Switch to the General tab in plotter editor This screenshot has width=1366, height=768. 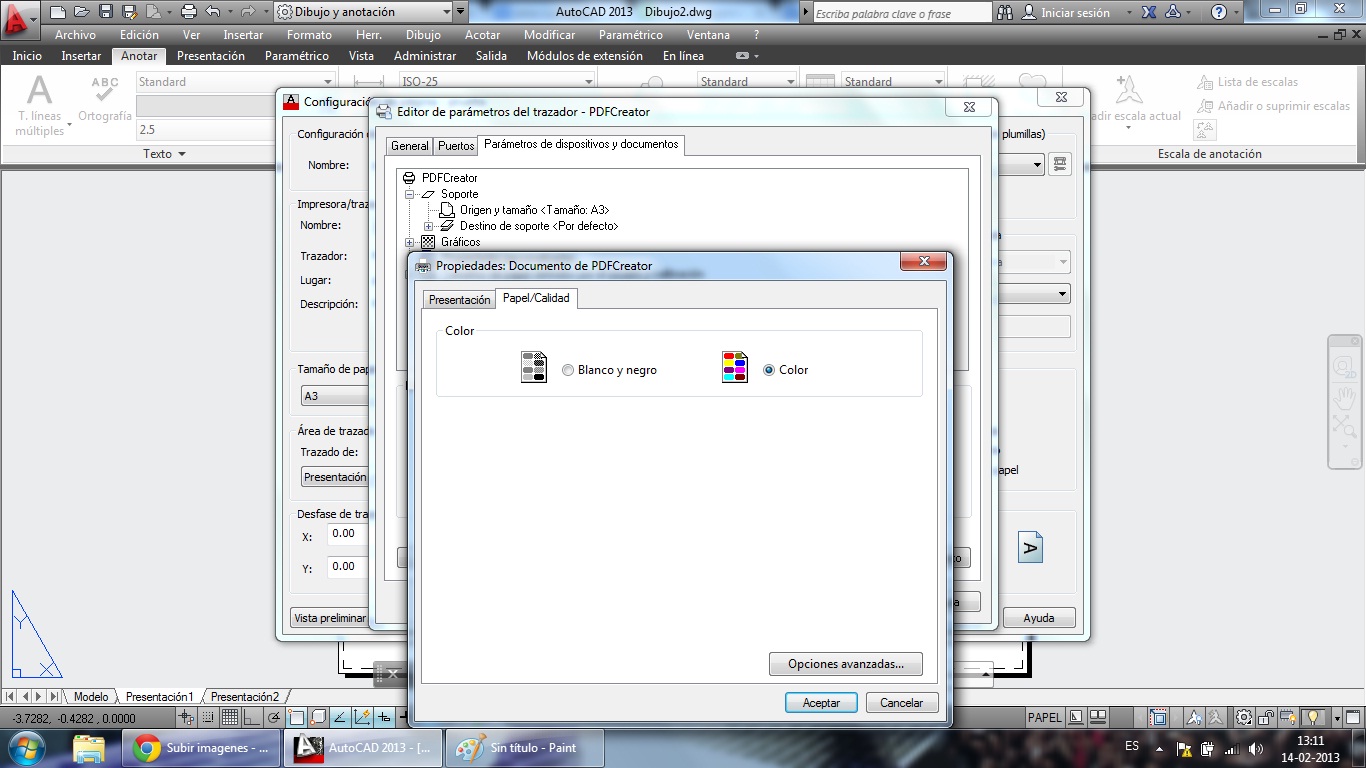410,146
